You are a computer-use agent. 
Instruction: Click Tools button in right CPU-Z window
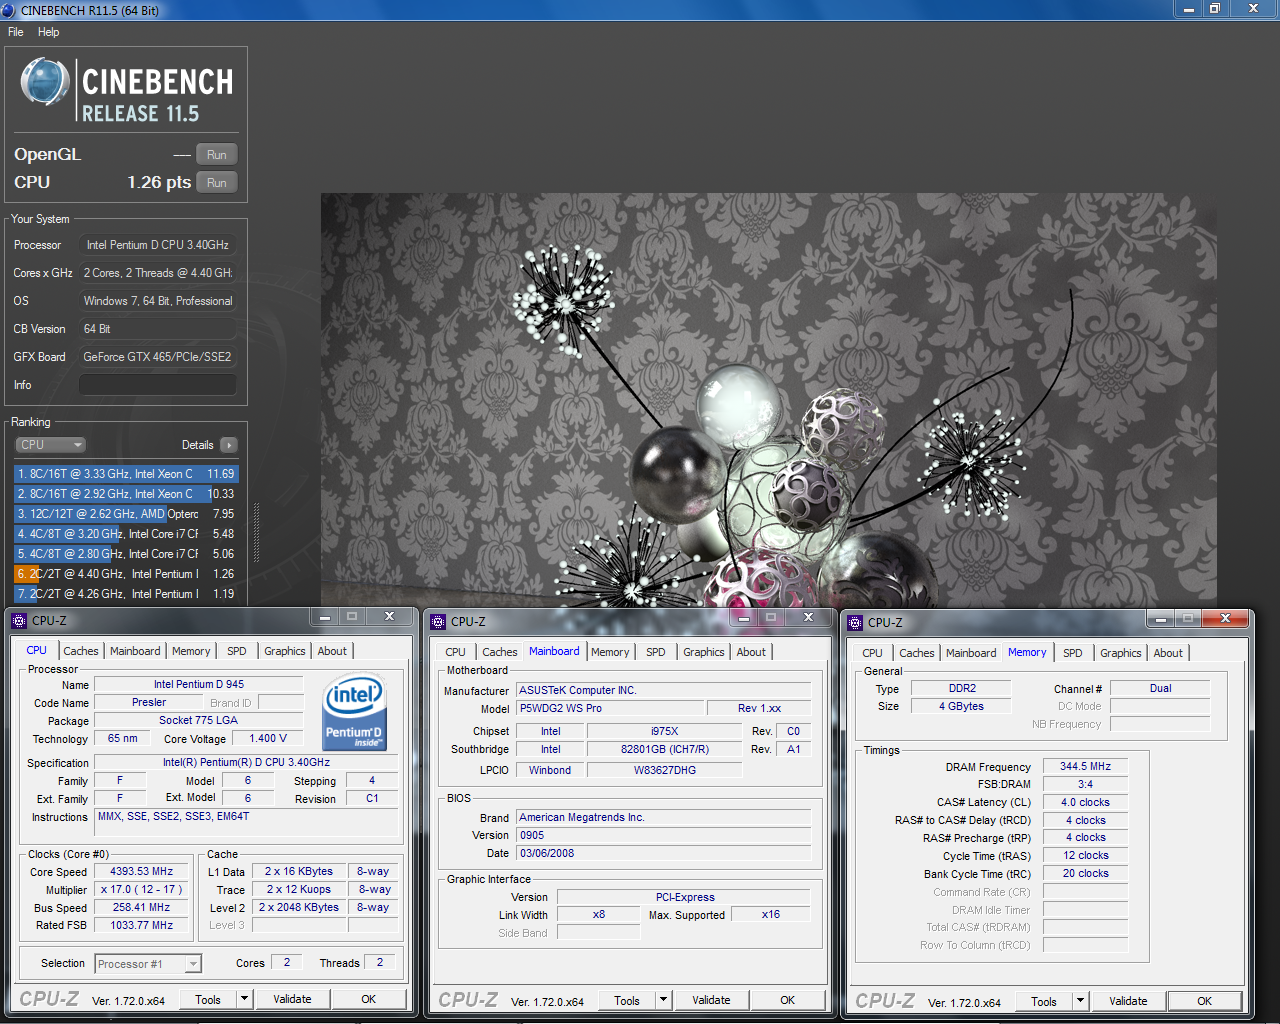pos(1044,1001)
